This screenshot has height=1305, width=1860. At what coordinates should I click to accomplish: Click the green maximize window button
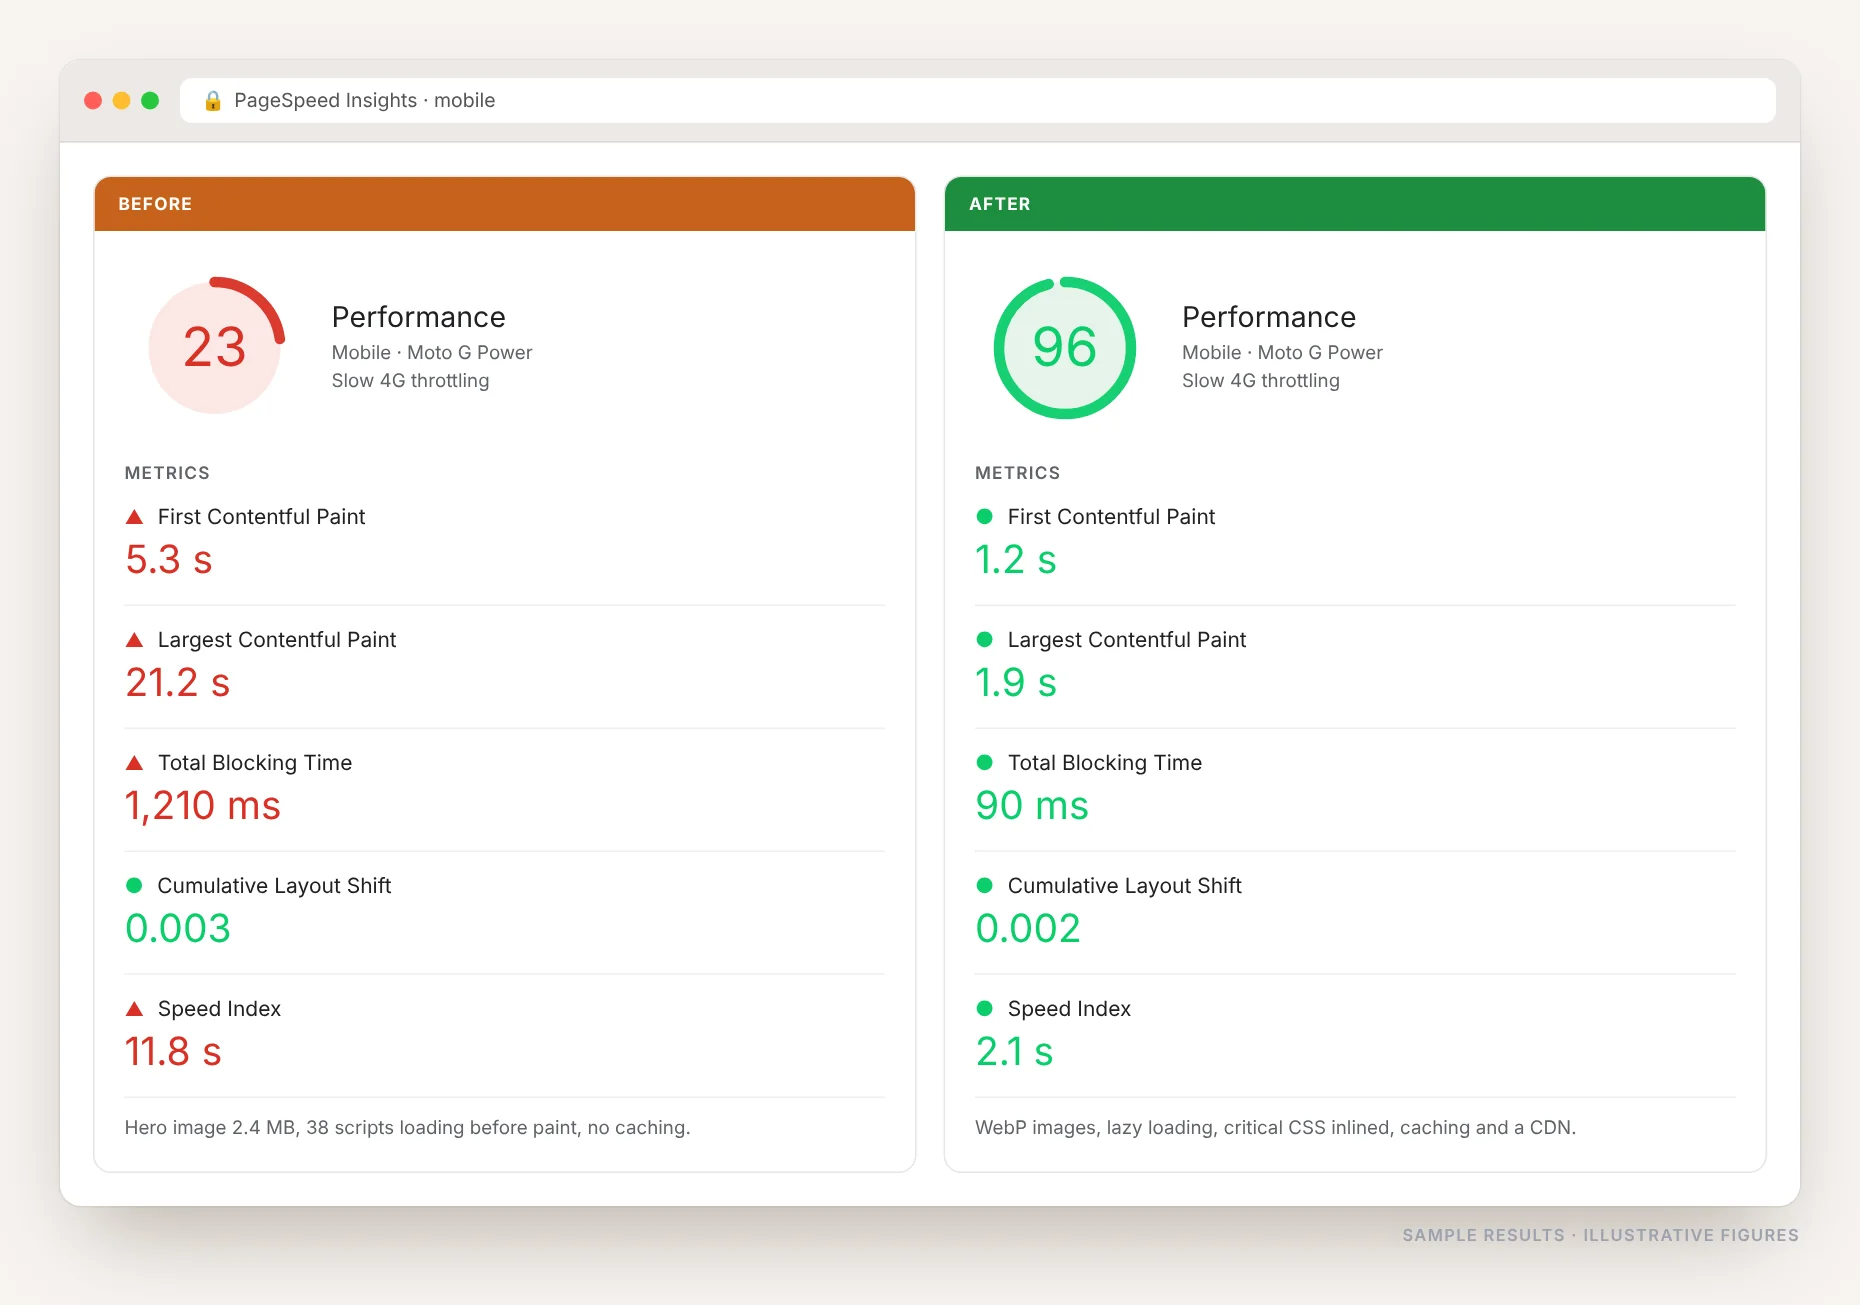(x=150, y=100)
